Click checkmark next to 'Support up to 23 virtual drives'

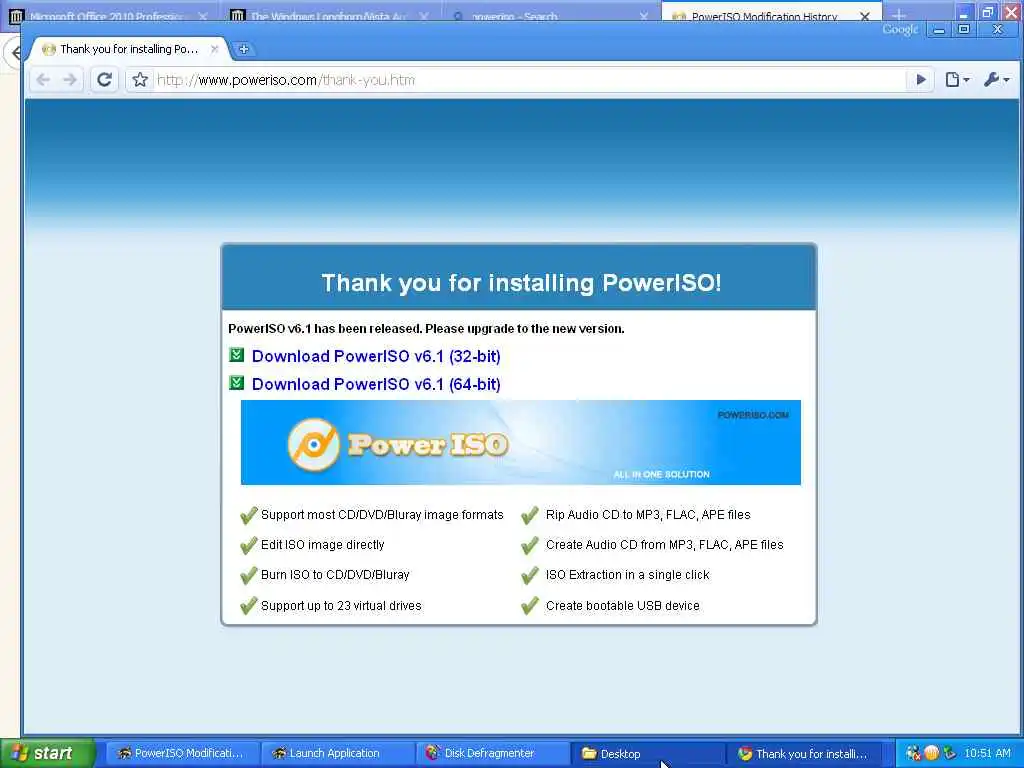click(x=249, y=606)
